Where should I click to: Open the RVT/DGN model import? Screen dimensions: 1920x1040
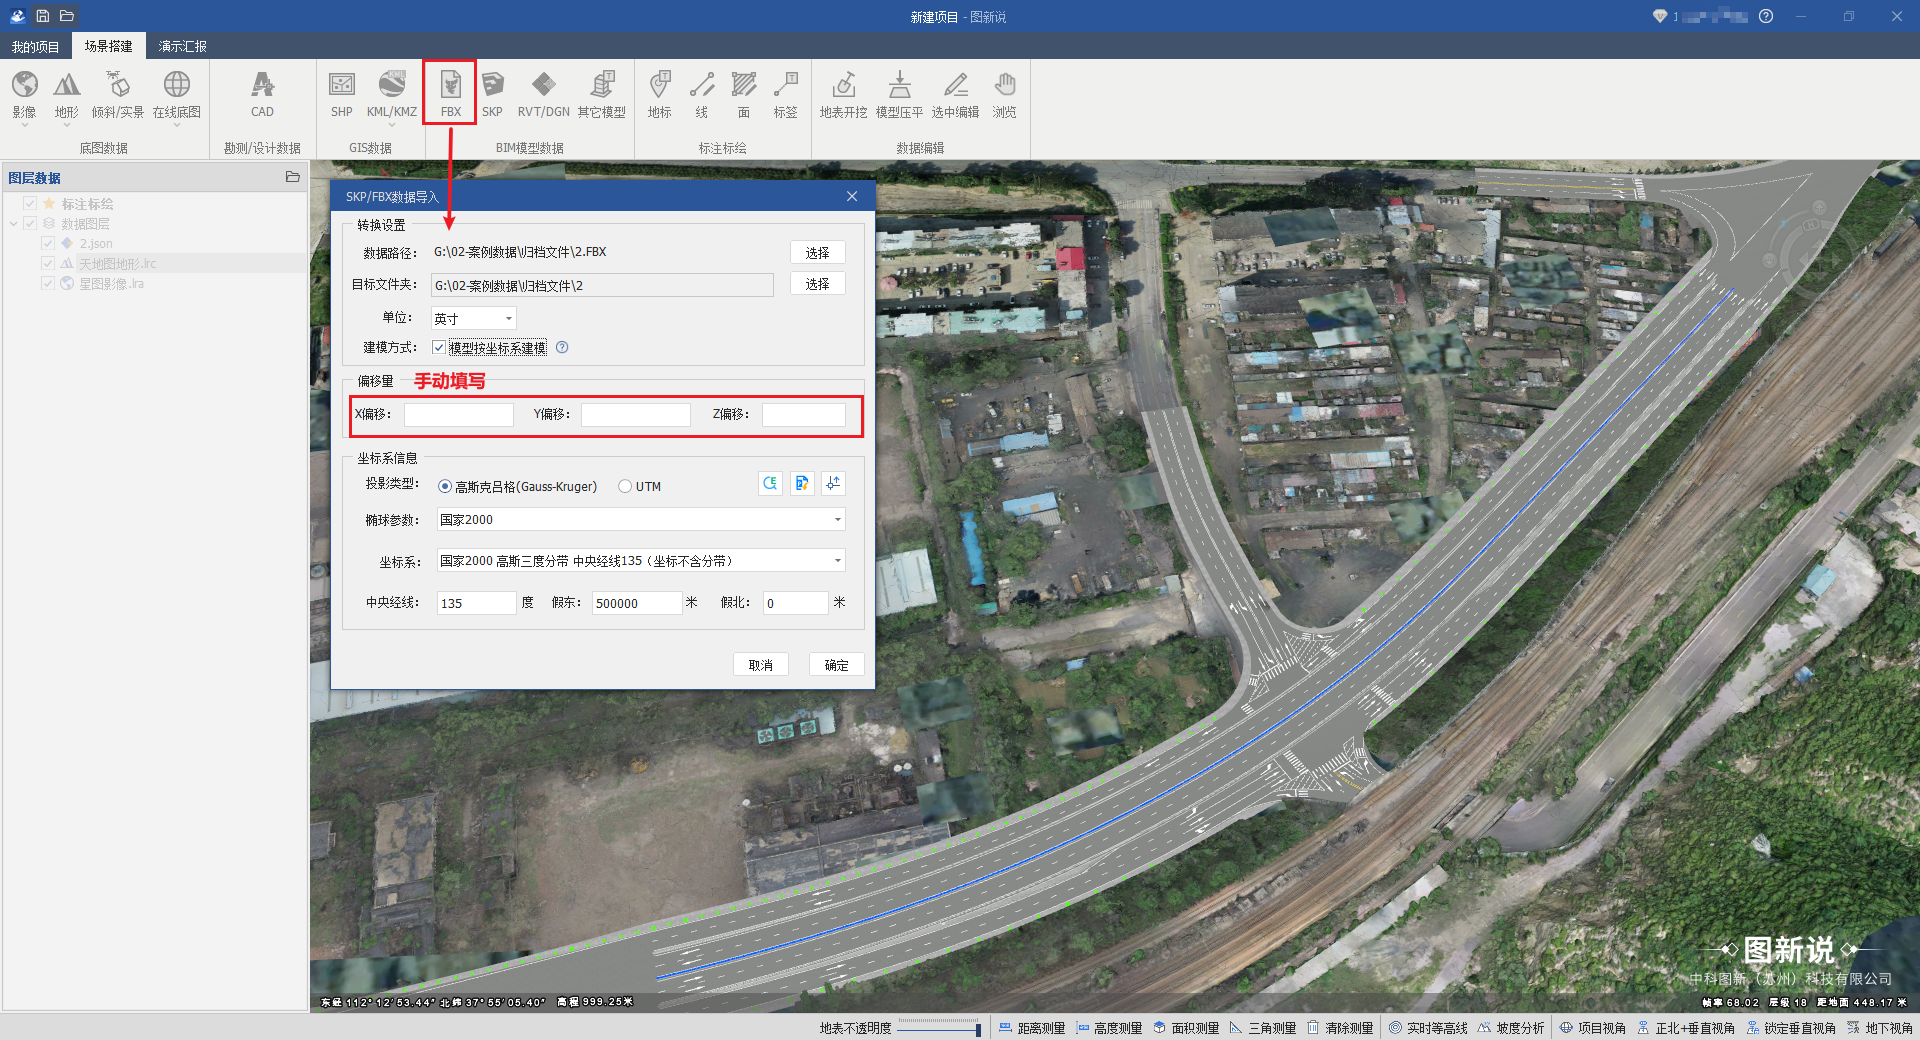click(543, 92)
